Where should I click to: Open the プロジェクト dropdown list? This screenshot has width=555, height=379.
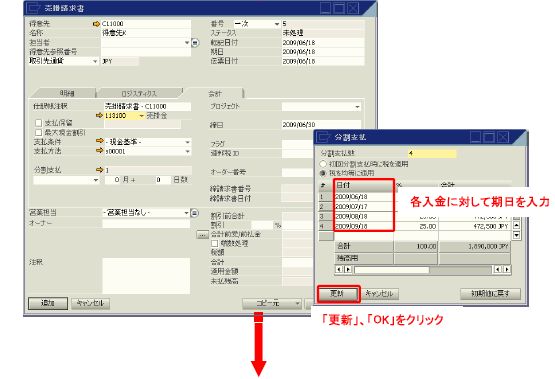357,107
